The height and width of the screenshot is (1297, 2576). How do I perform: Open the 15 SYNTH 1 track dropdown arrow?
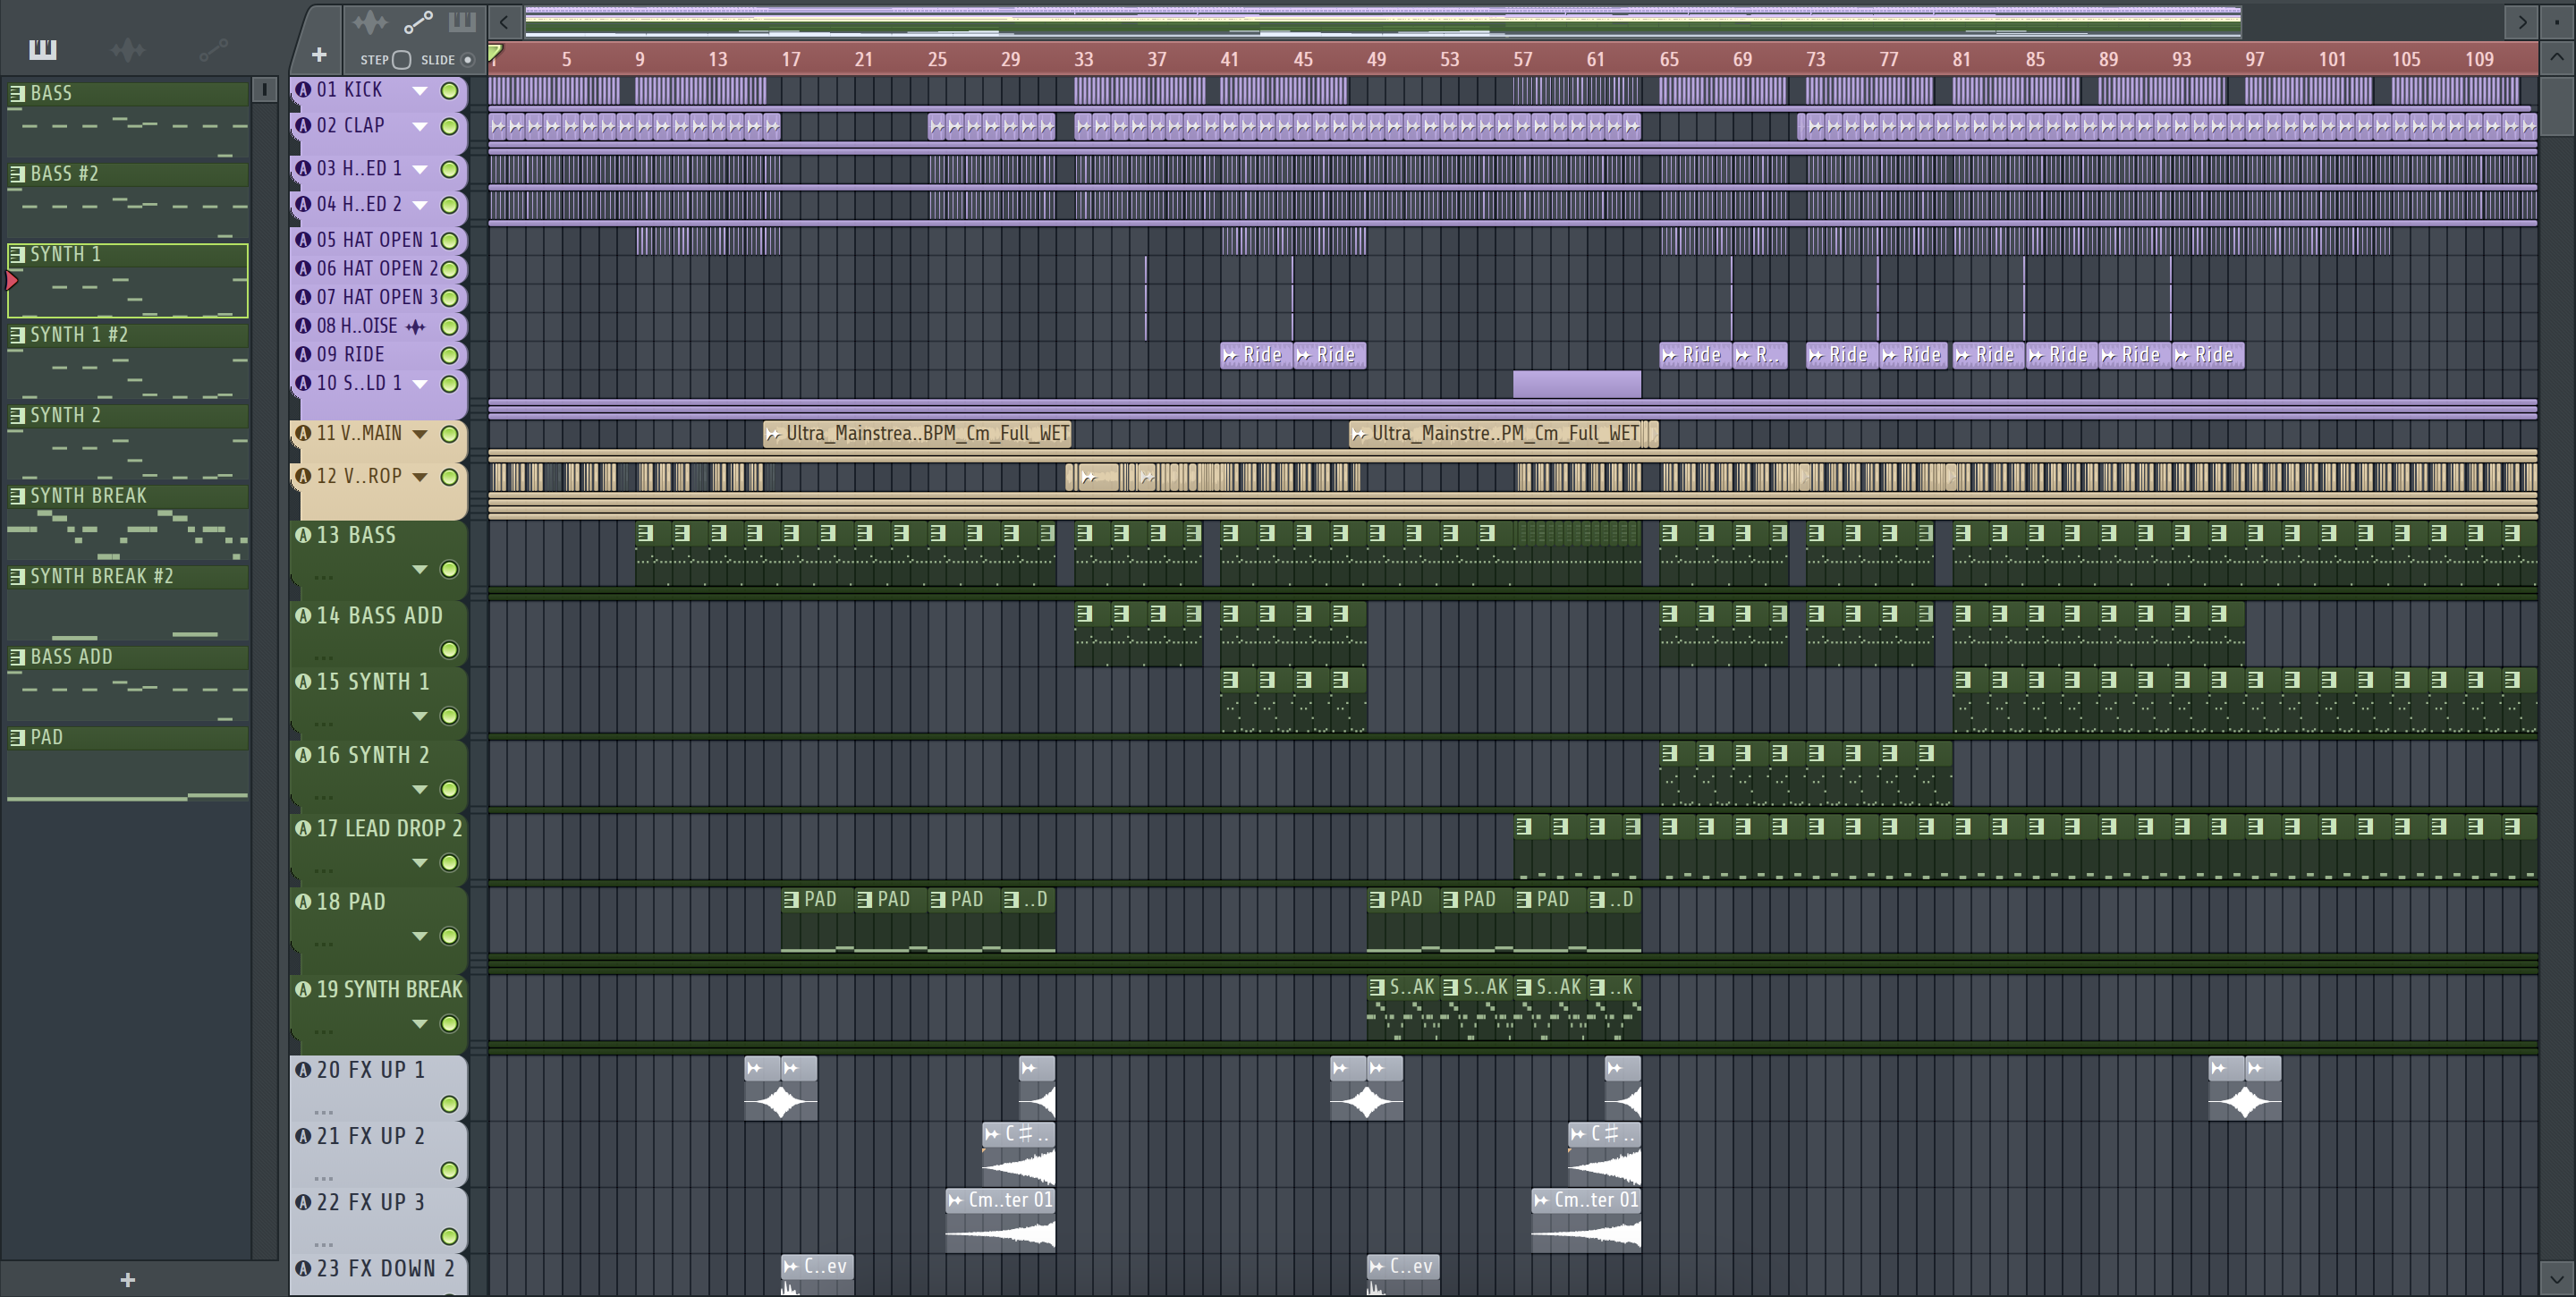point(420,717)
